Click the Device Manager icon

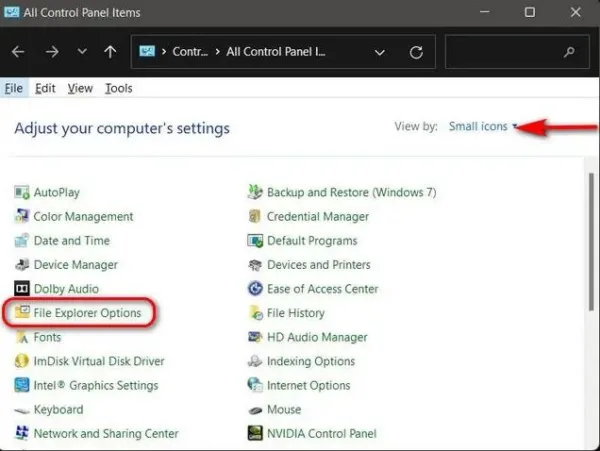(x=22, y=265)
